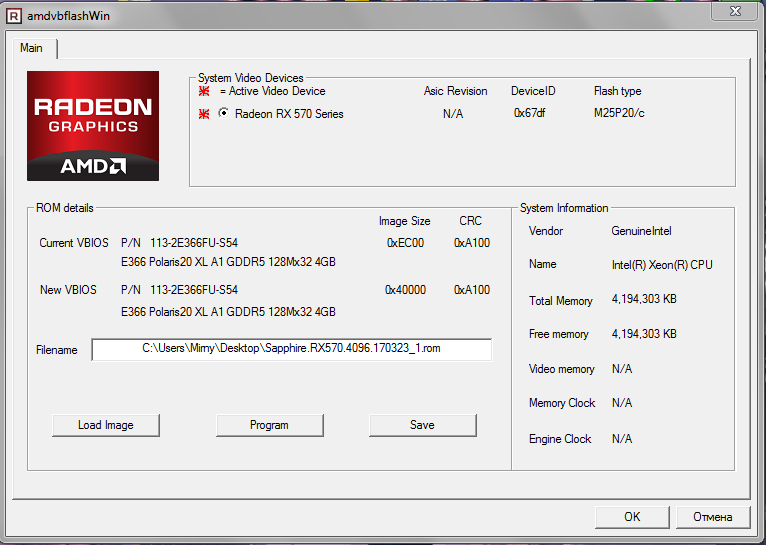Viewport: 766px width, 545px height.
Task: Click the red active-device star beside Radeon RX 570
Action: [204, 114]
